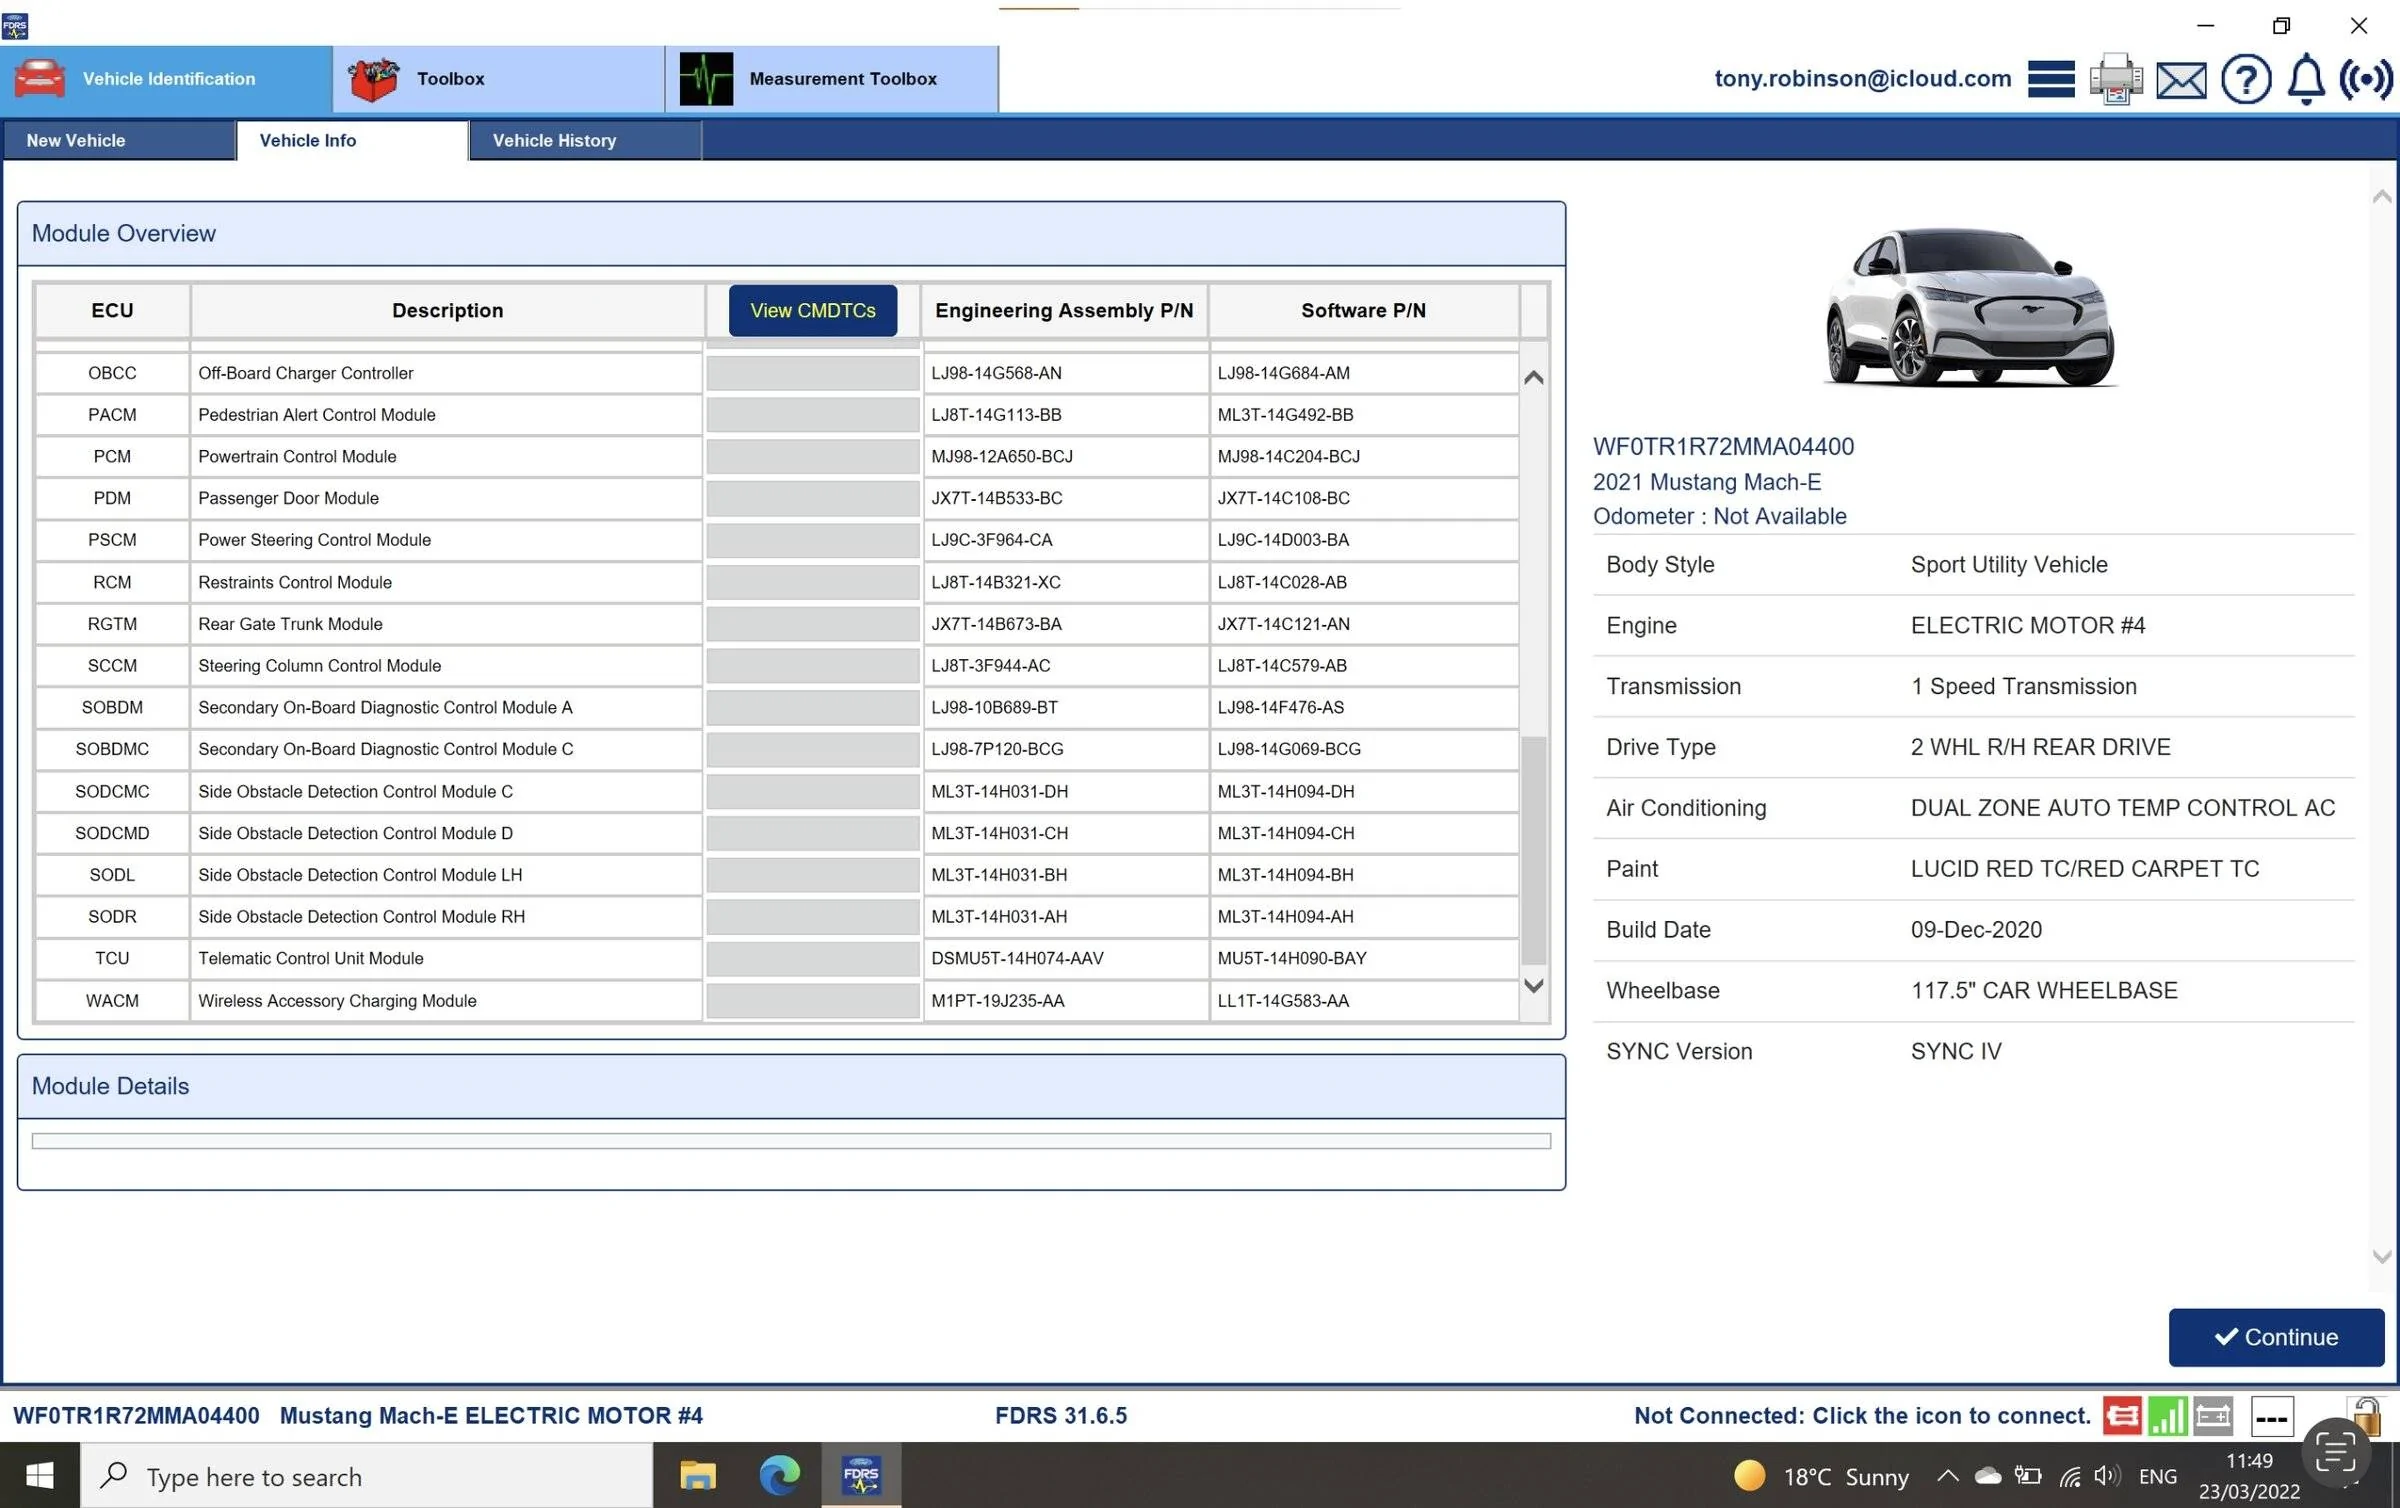
Task: Click the green signal strength bars icon
Action: 2168,1416
